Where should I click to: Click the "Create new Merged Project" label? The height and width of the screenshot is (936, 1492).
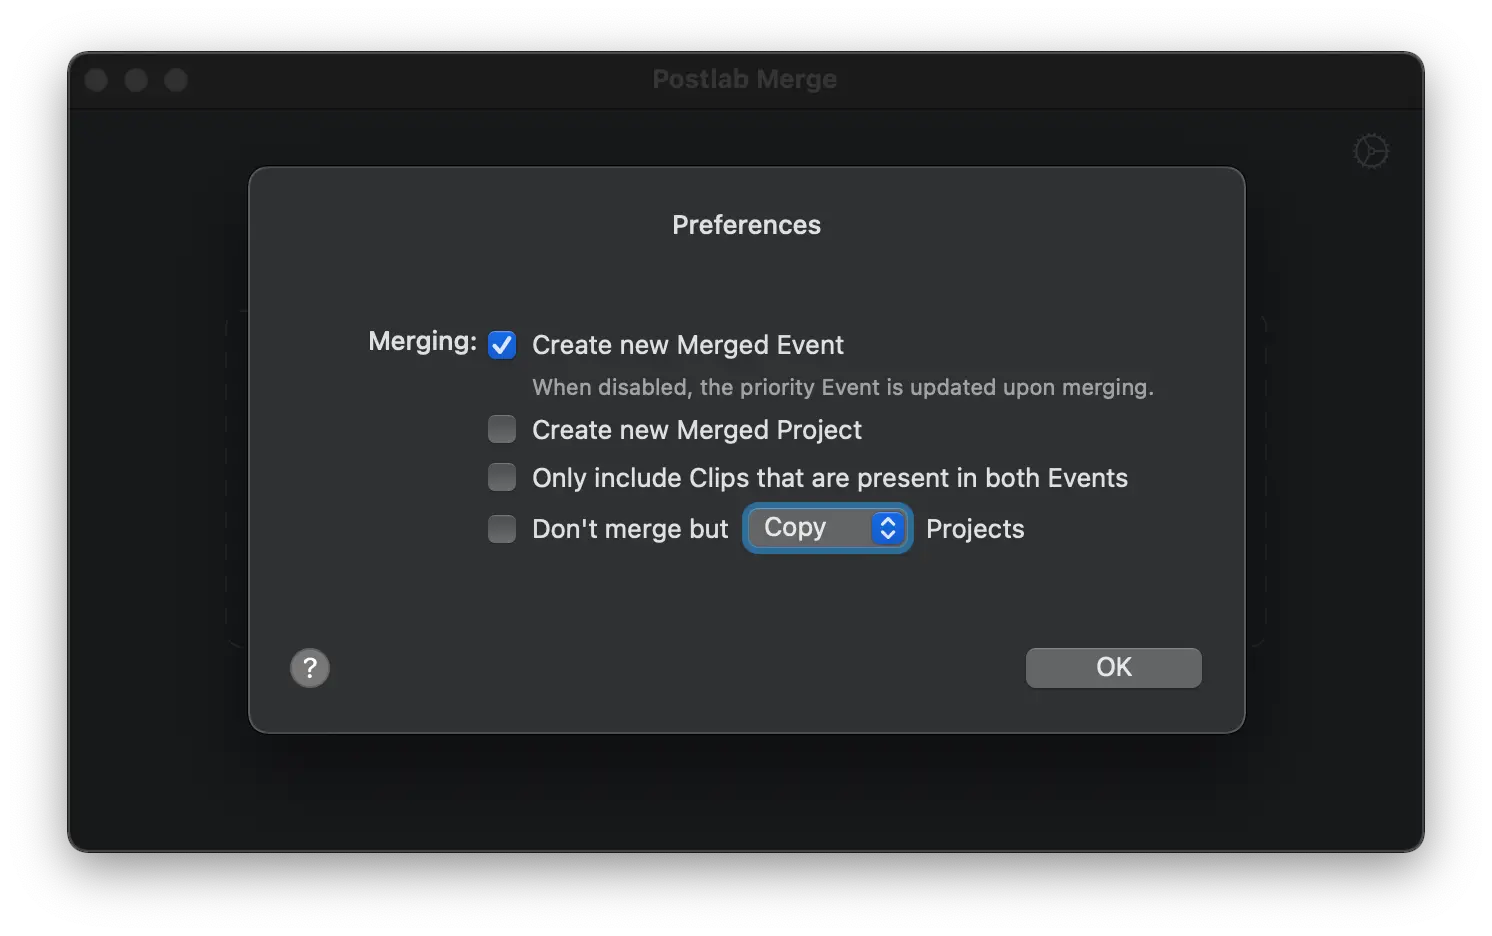[697, 430]
